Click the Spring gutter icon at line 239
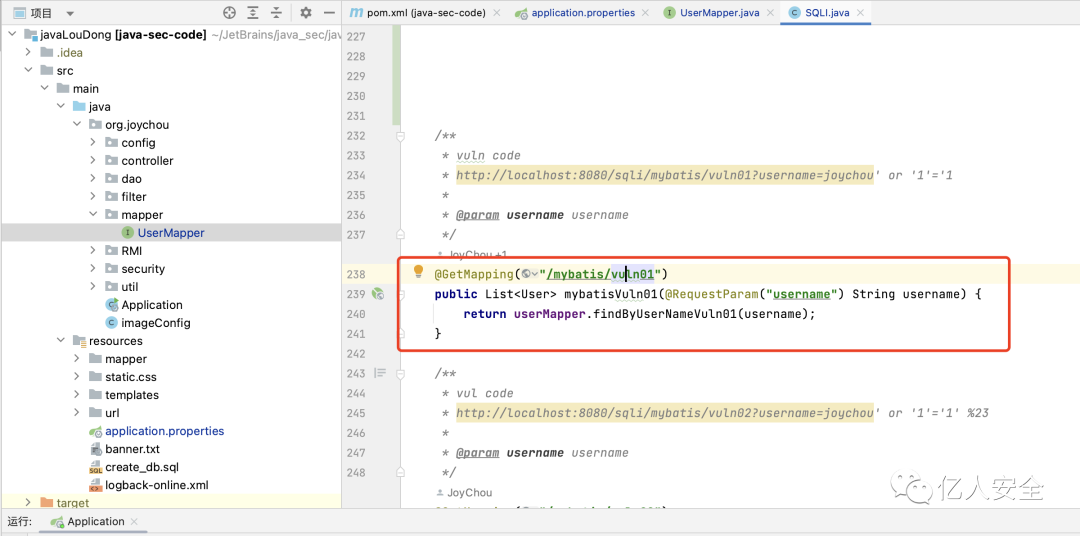Image resolution: width=1080 pixels, height=536 pixels. tap(377, 294)
